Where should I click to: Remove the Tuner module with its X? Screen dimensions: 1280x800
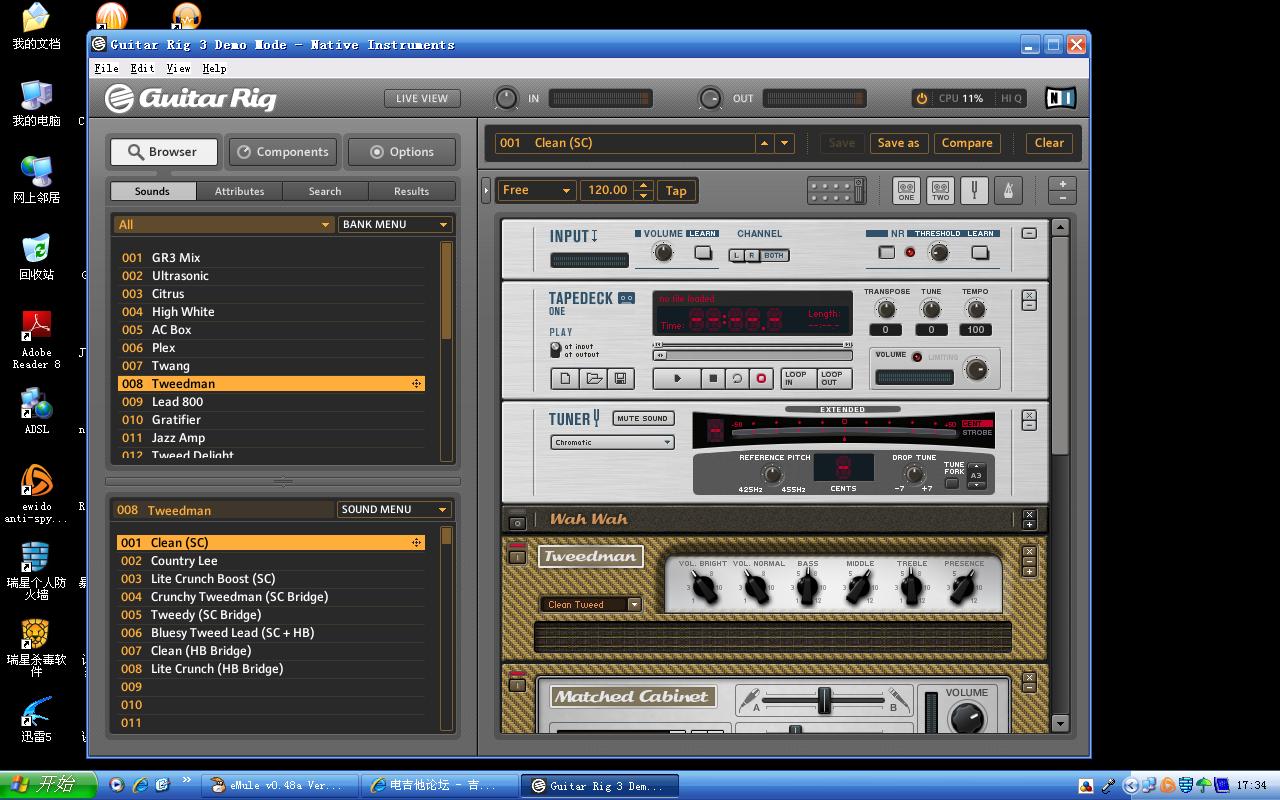[x=1029, y=413]
